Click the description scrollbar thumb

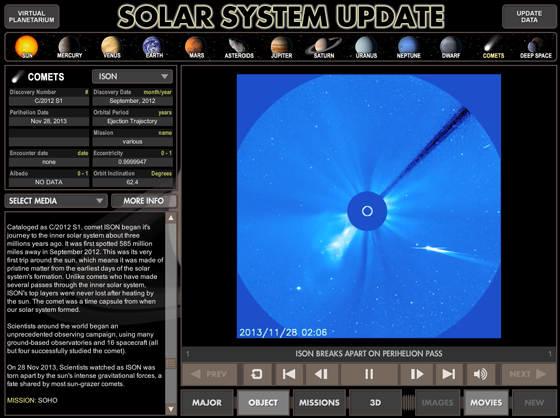point(171,364)
